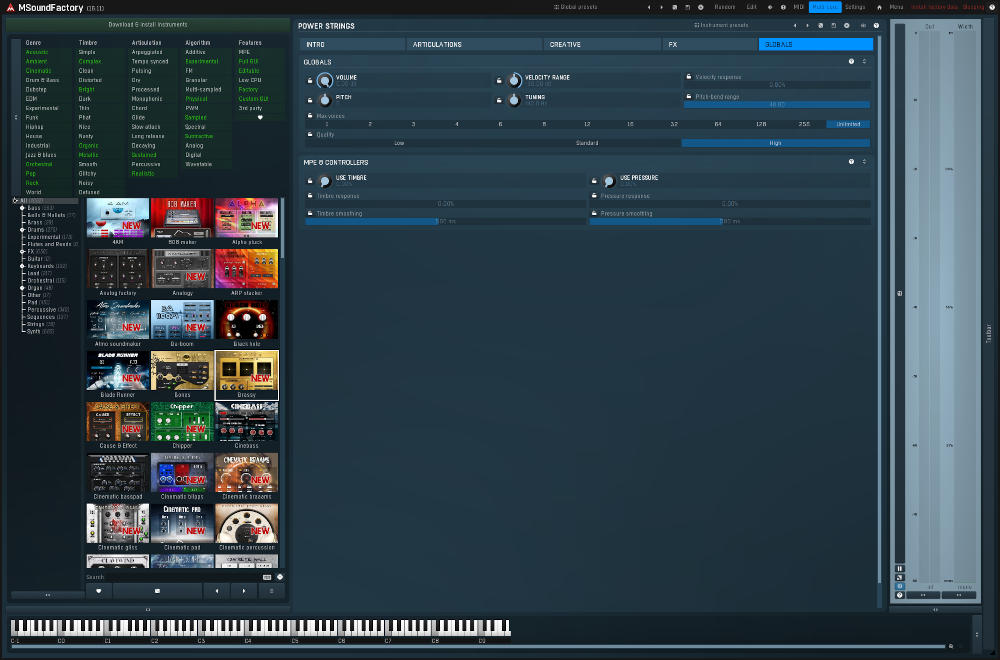Viewport: 1000px width, 660px height.
Task: Adjust the Timbre smoothing slider
Action: 445,221
